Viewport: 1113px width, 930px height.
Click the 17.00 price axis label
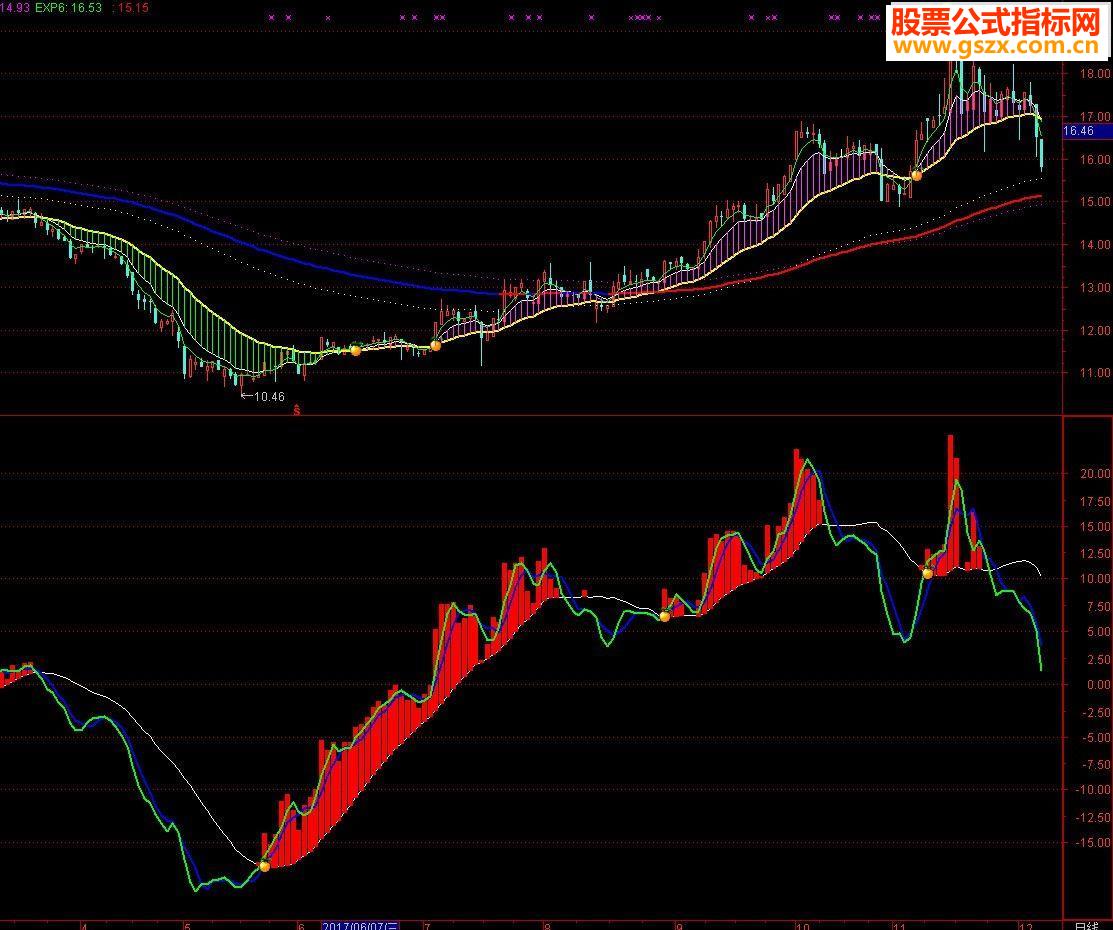(x=1094, y=116)
